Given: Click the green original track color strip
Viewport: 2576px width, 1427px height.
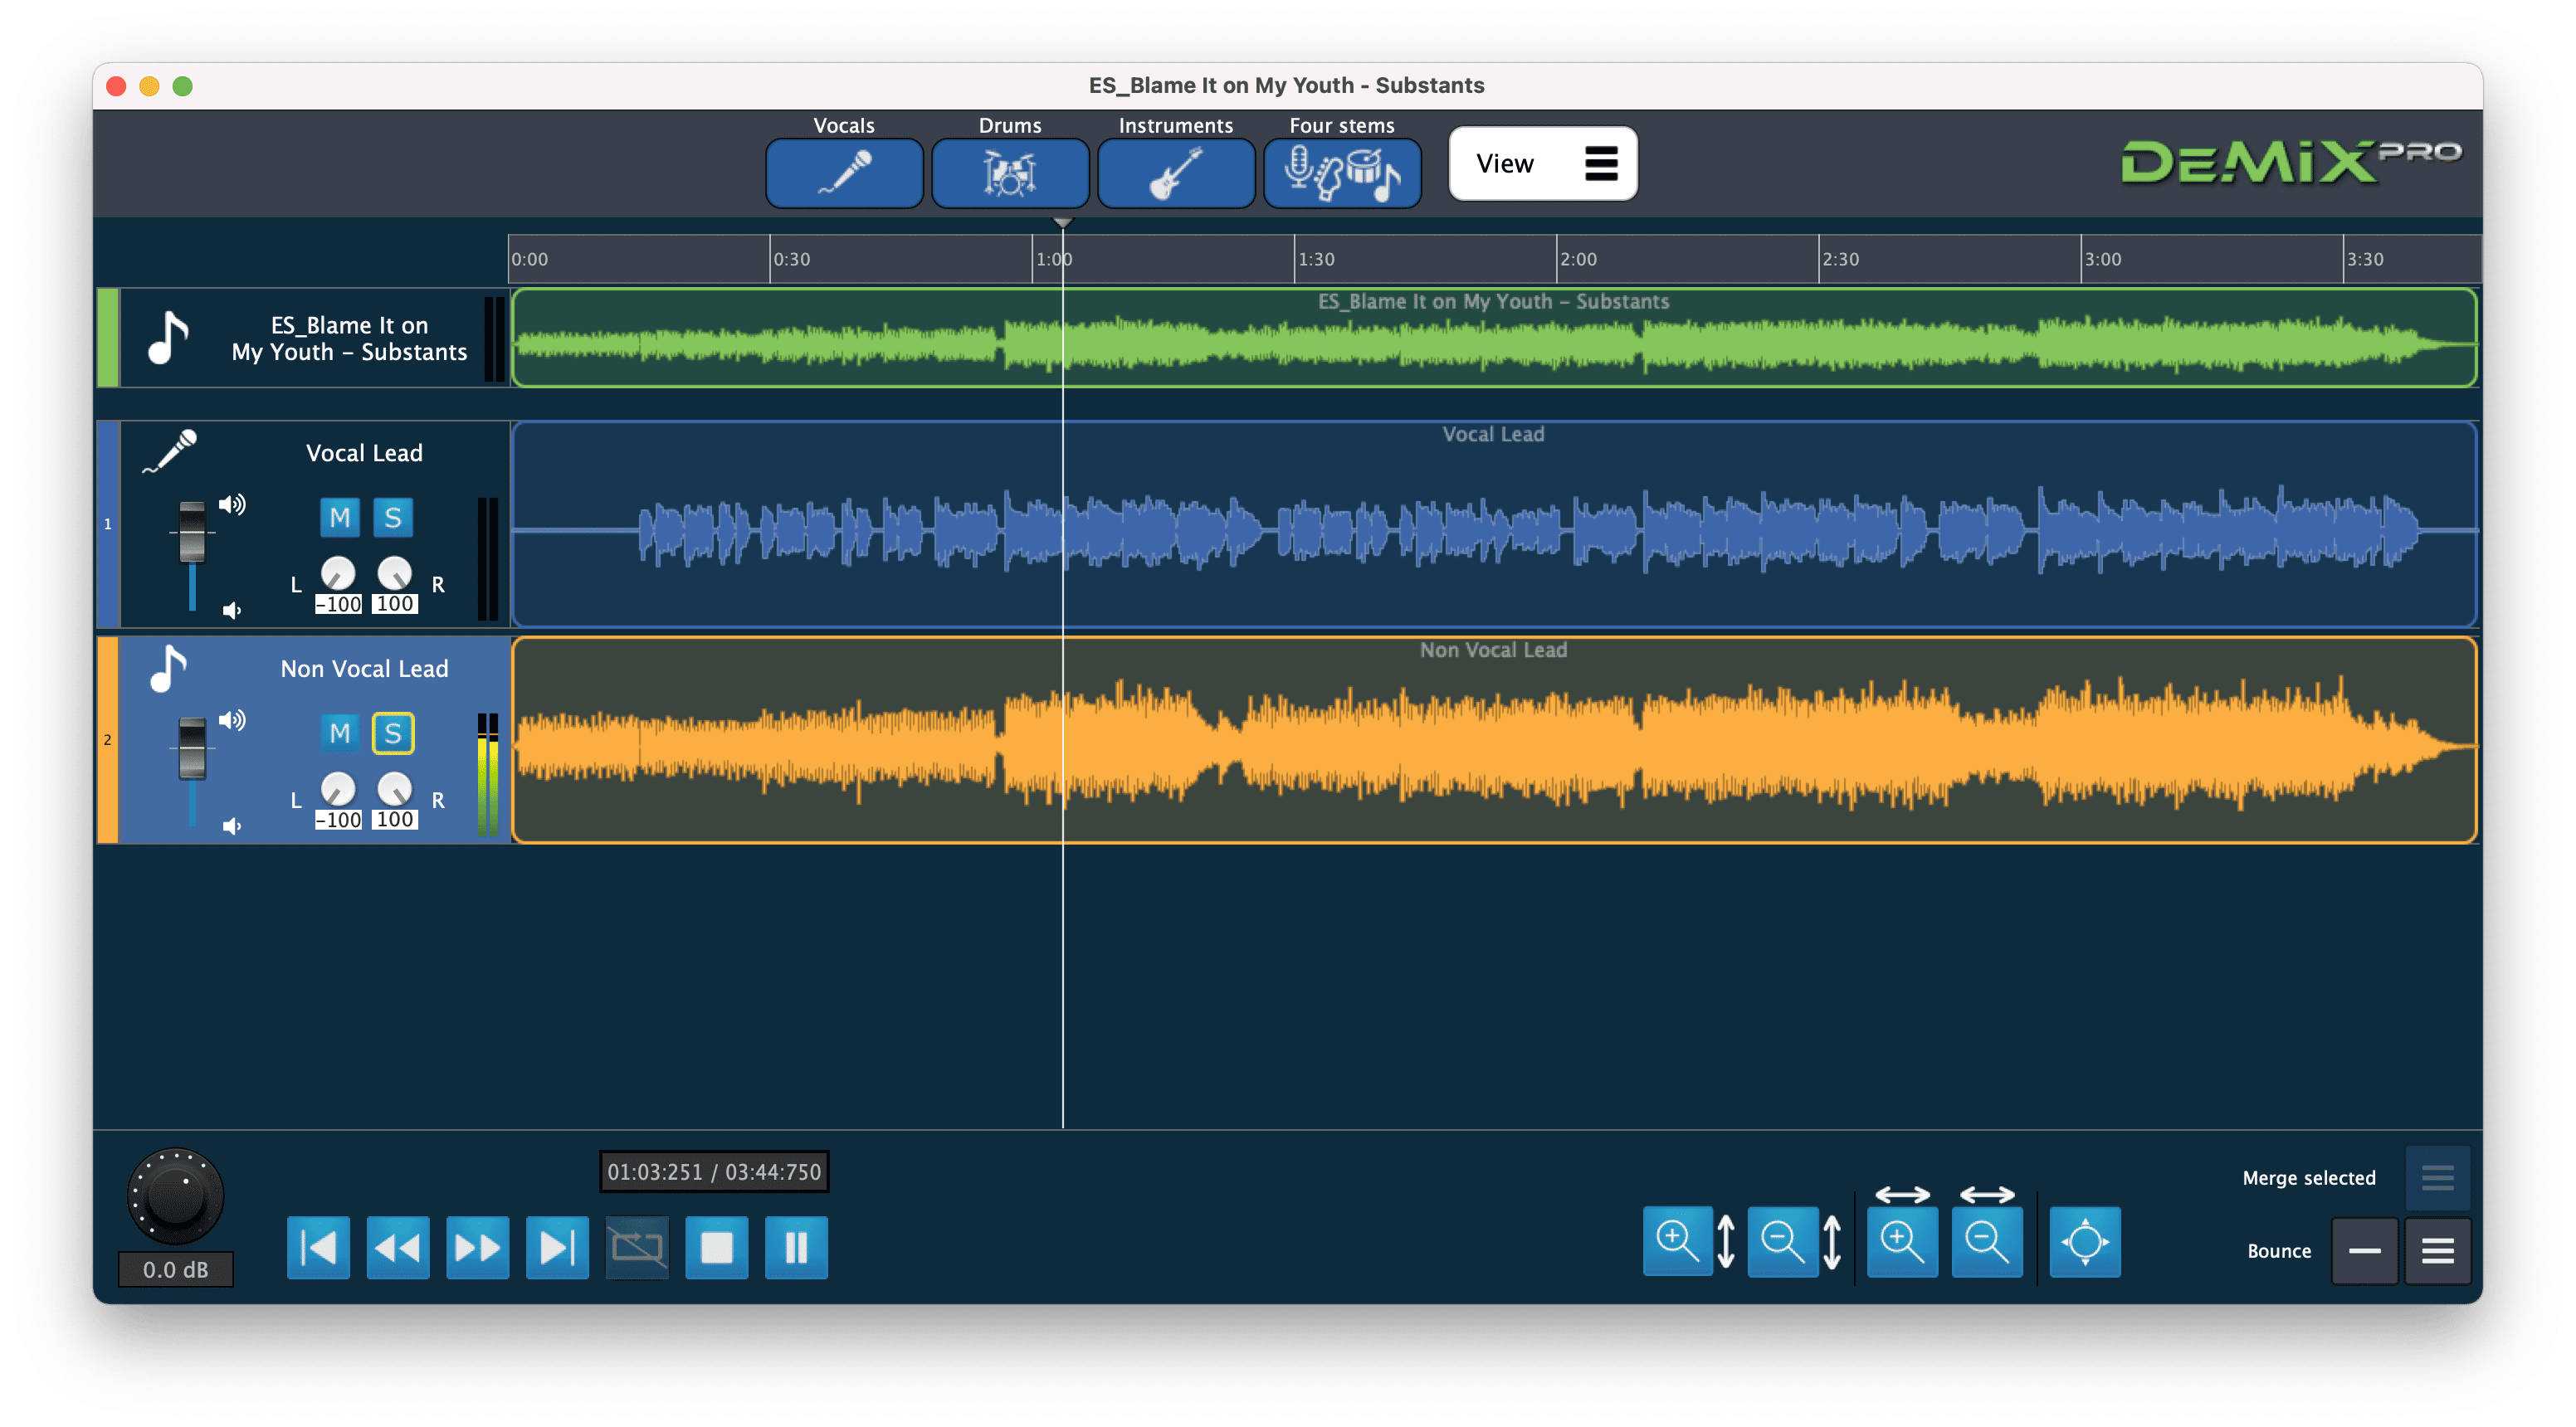Looking at the screenshot, I should tap(107, 338).
